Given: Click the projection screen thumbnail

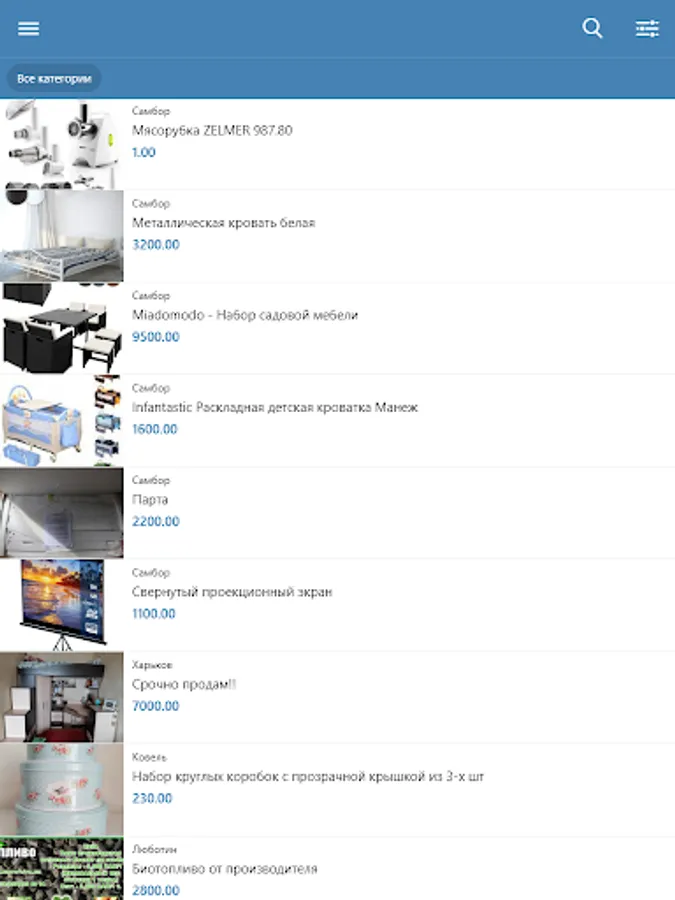Looking at the screenshot, I should (x=61, y=606).
